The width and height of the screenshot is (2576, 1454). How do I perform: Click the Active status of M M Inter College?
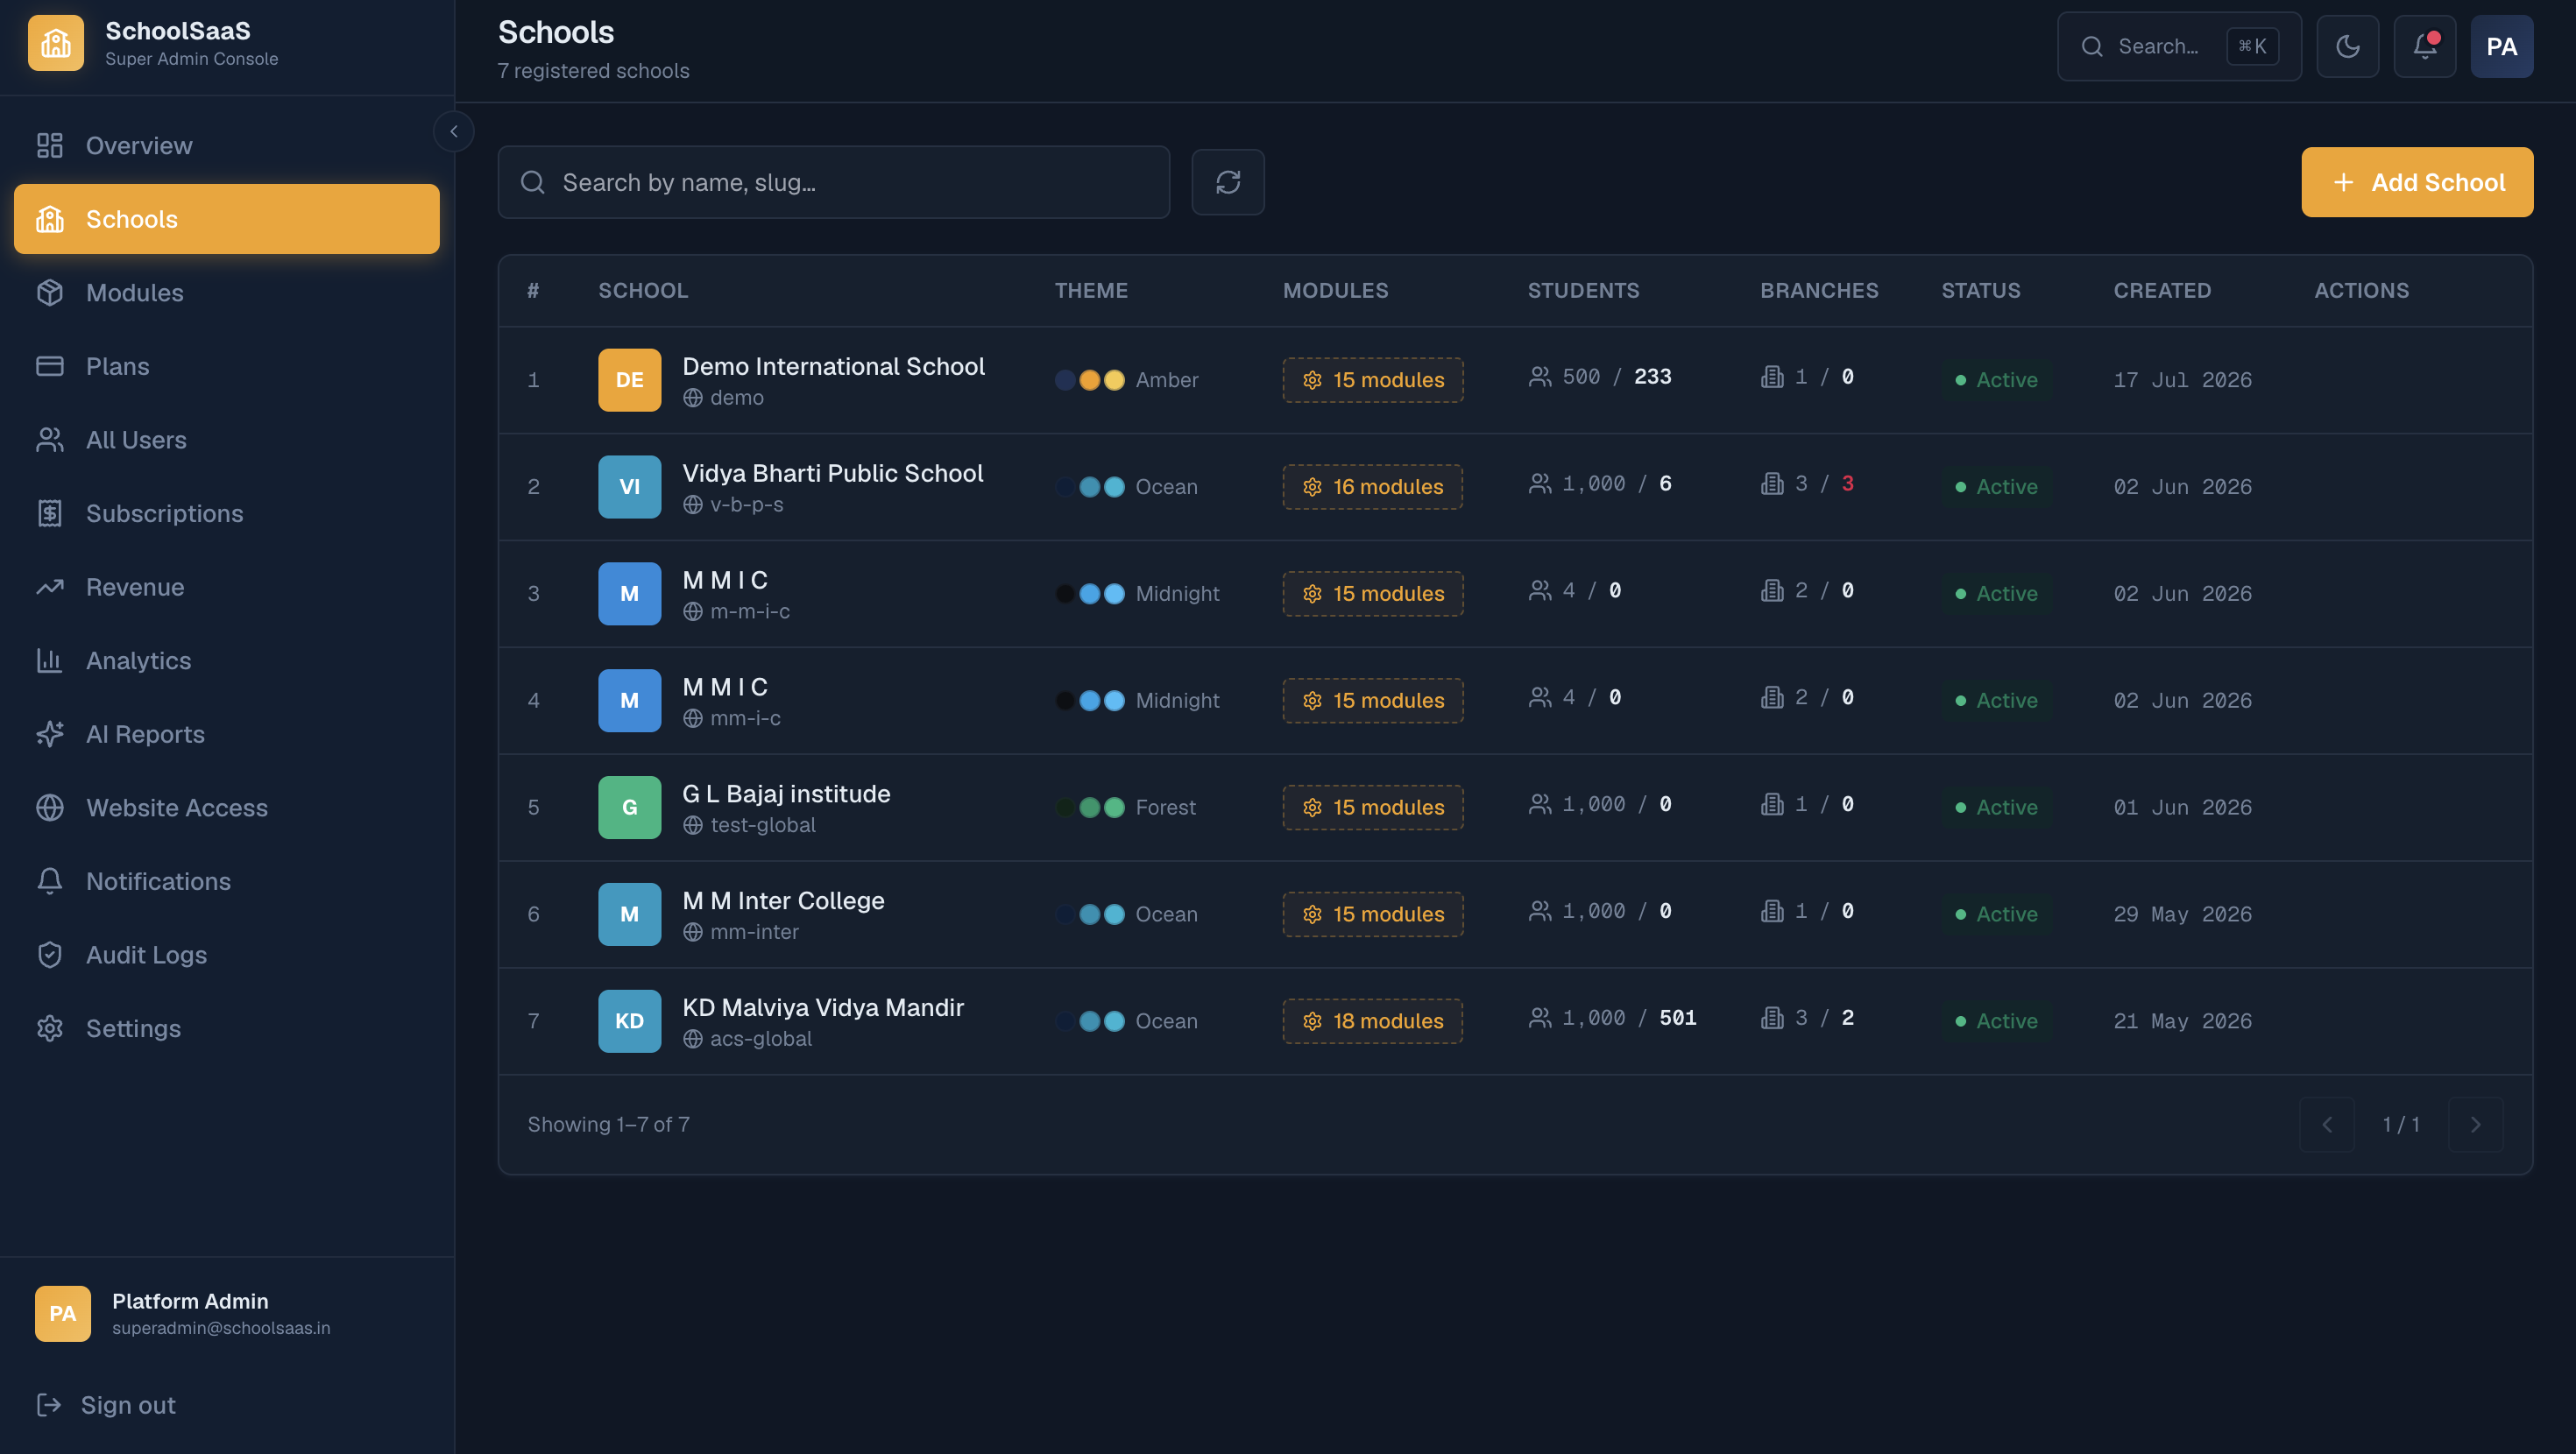click(1996, 914)
